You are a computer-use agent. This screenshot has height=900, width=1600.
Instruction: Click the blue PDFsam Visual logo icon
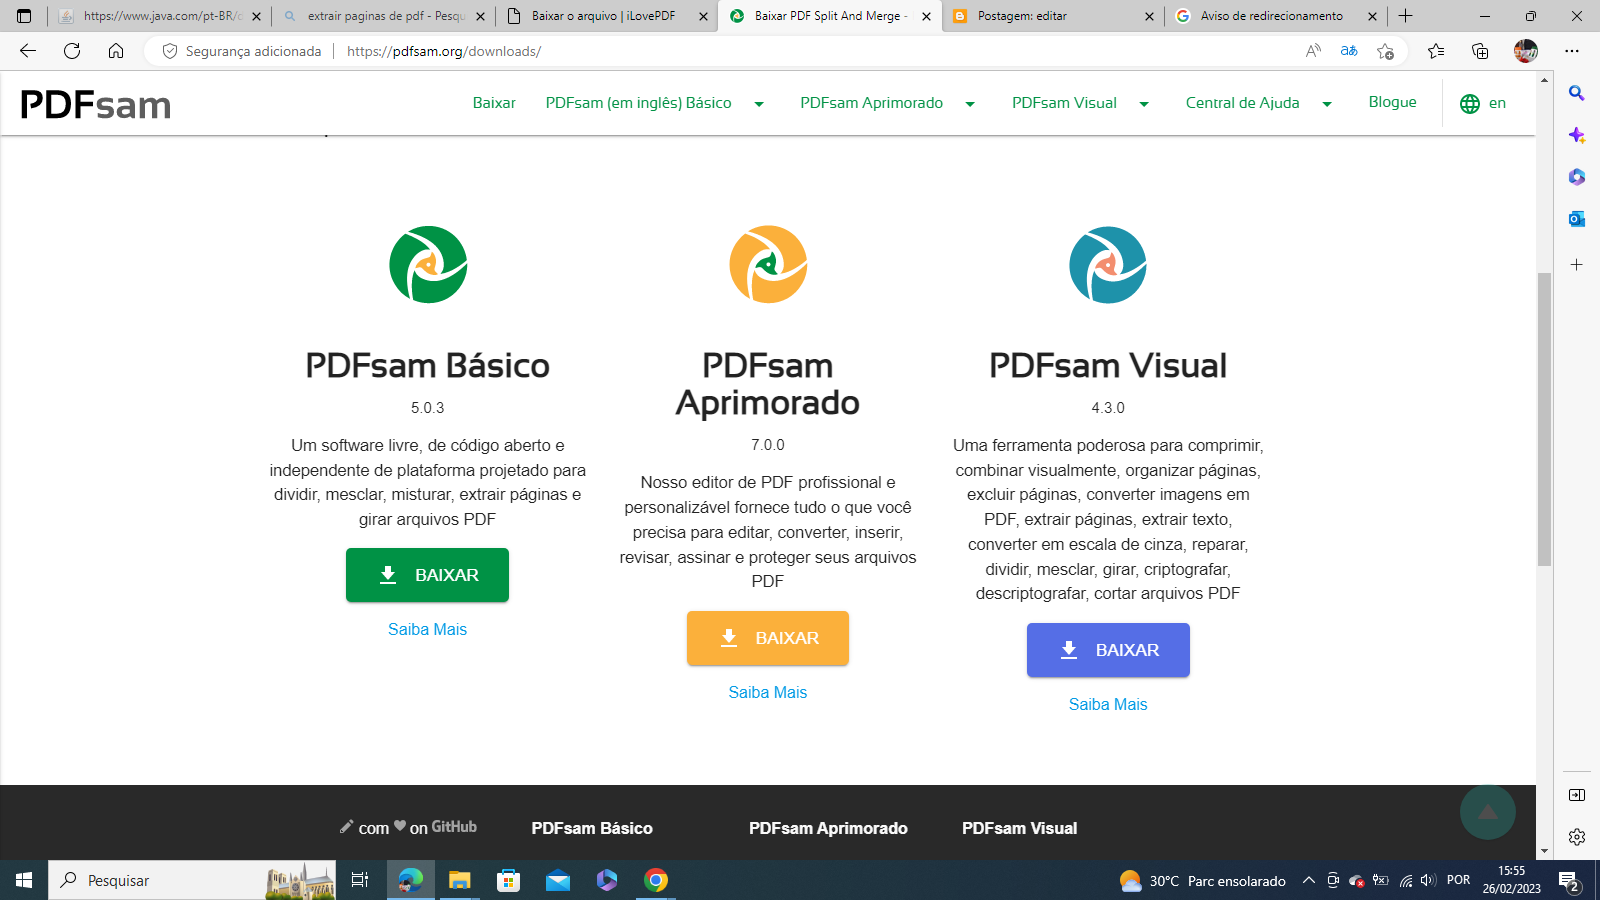1108,265
